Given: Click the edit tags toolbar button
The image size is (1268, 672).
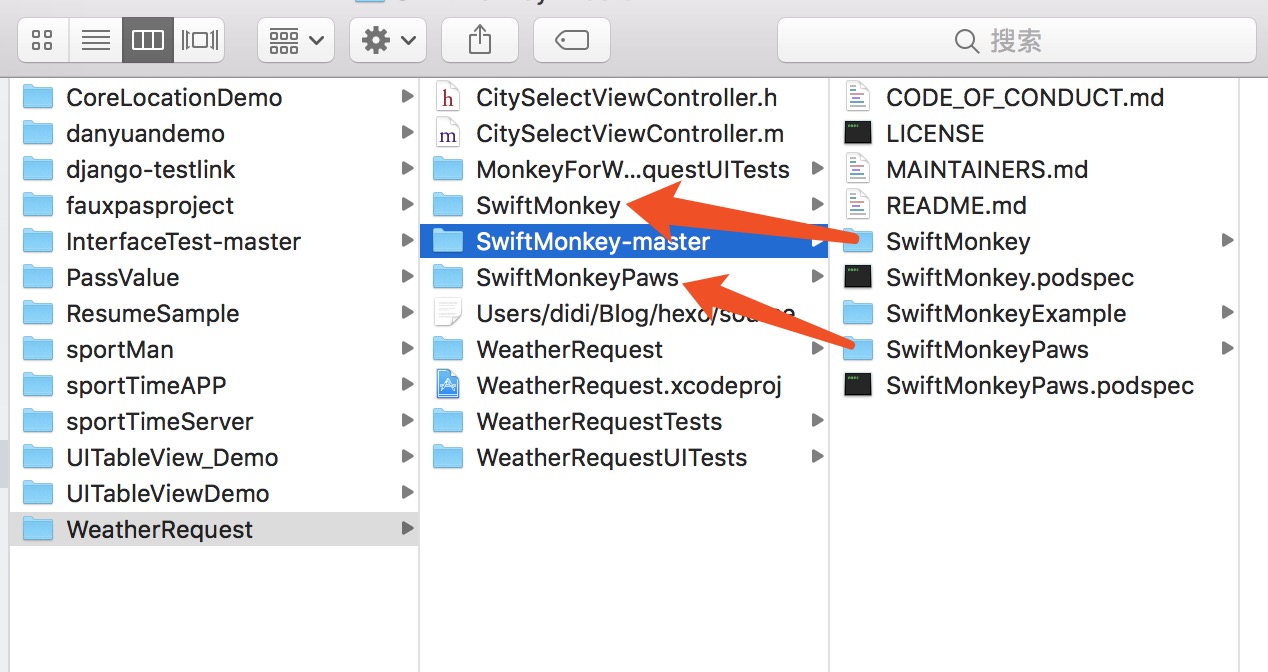Looking at the screenshot, I should [572, 40].
